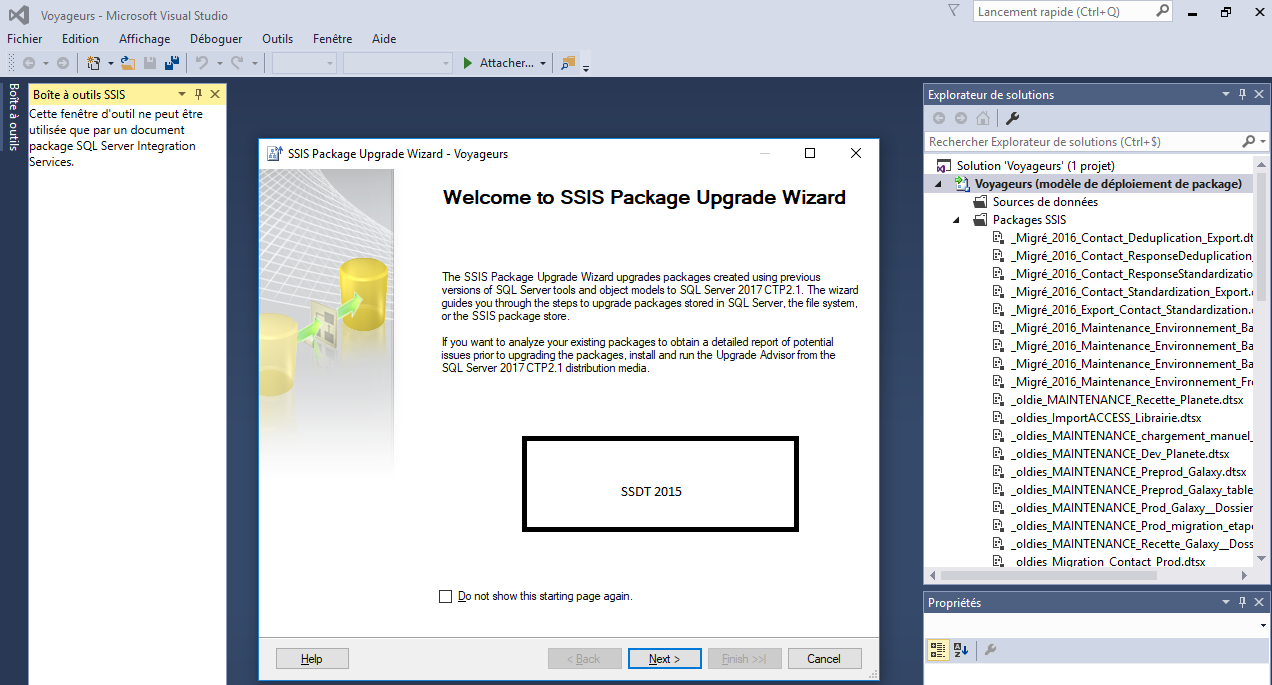
Task: Click the Alphabetical sort icon in Propriétés
Action: click(961, 649)
